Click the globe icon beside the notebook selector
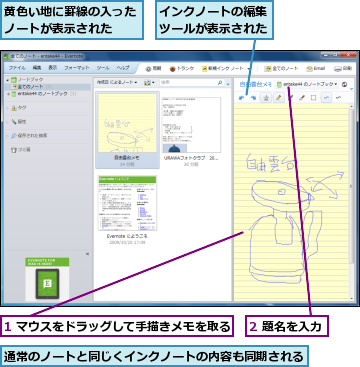 pyautogui.click(x=344, y=84)
